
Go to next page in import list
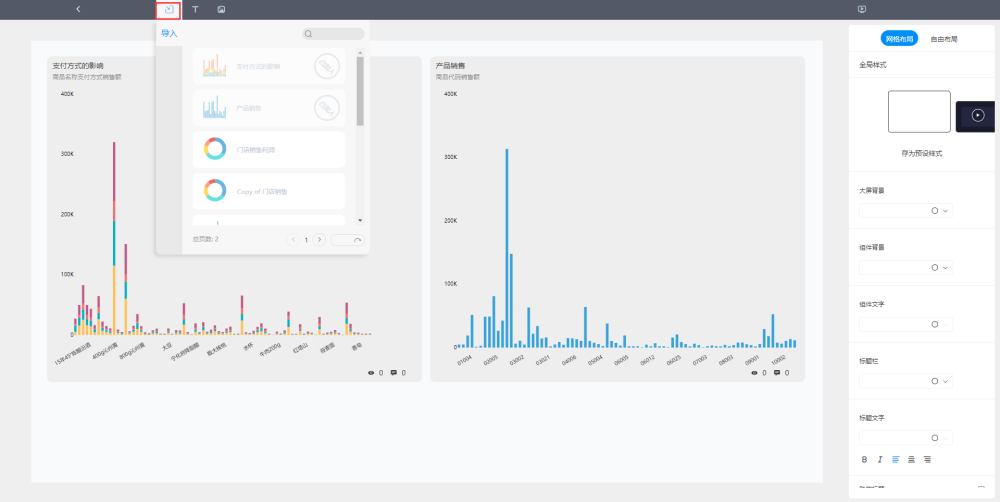[320, 240]
